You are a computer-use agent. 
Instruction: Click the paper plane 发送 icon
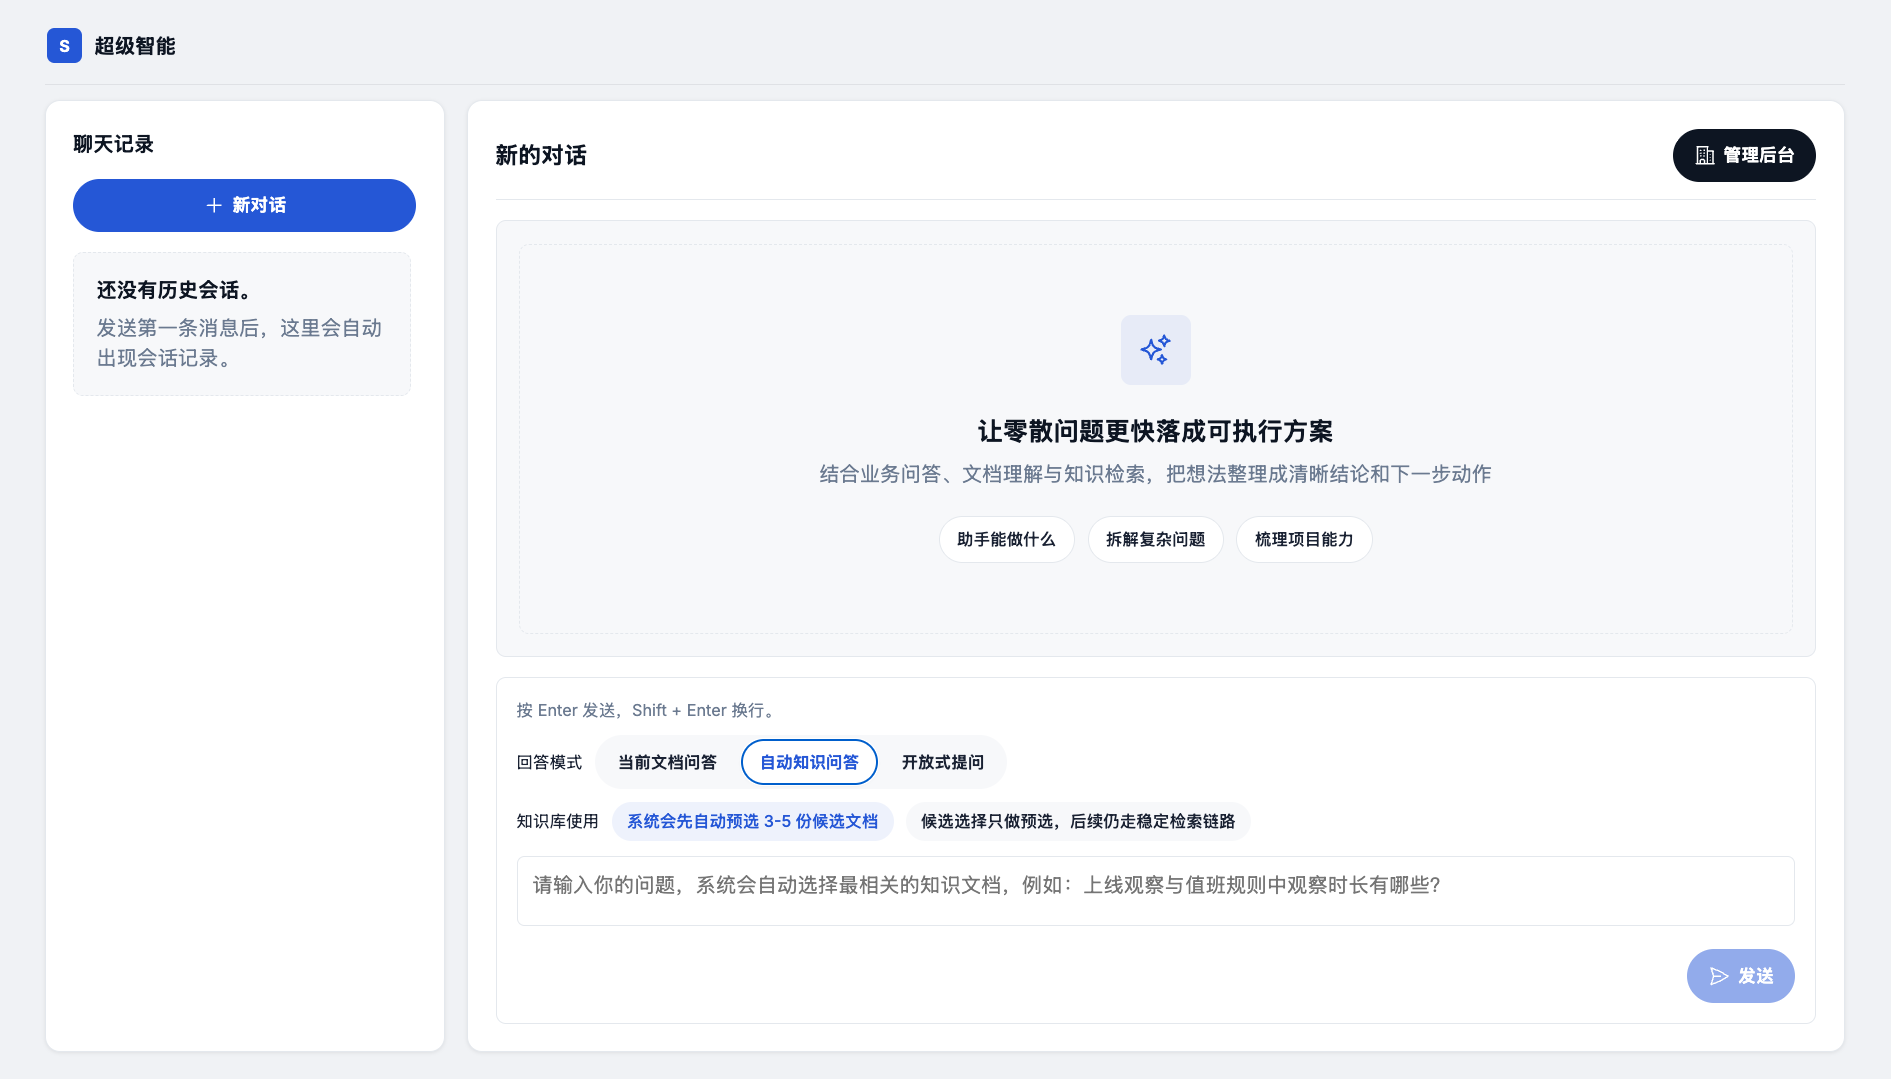(x=1719, y=976)
